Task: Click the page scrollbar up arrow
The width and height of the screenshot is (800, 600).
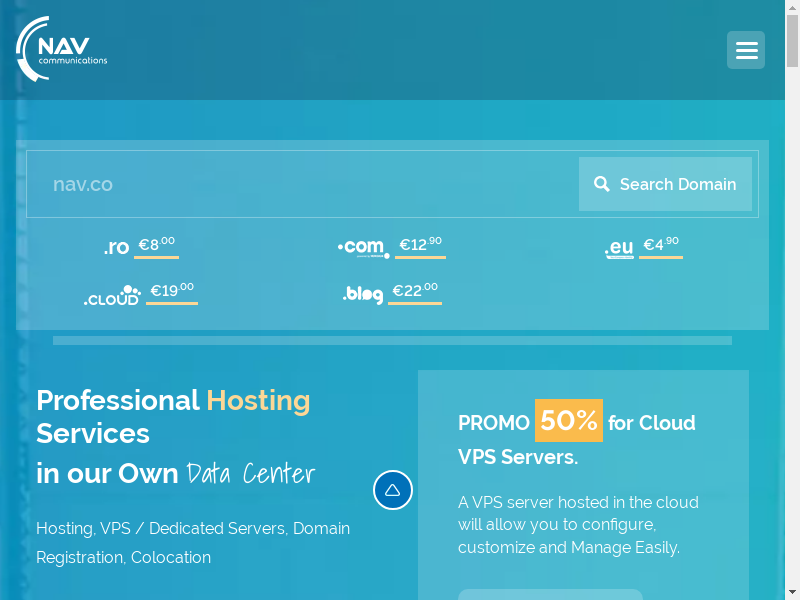Action: [x=792, y=8]
